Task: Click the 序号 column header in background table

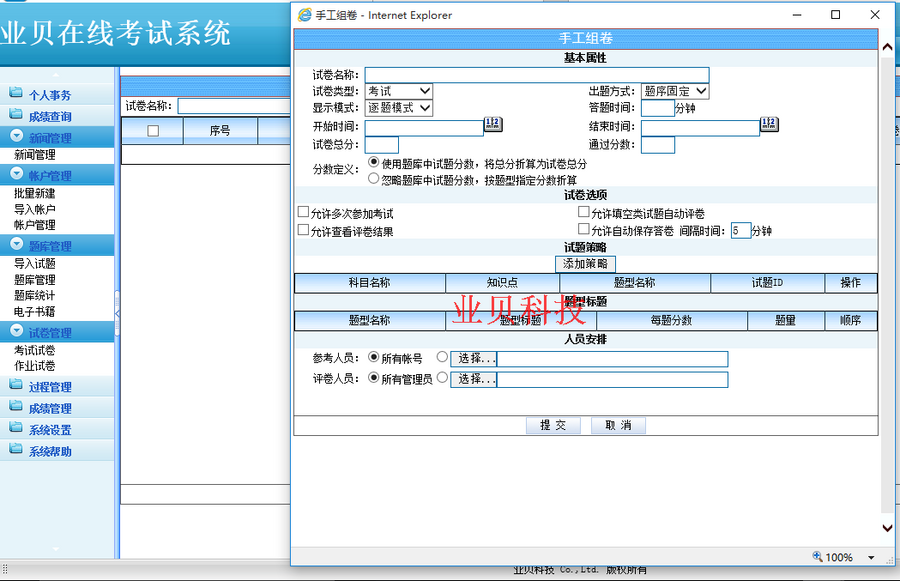Action: pyautogui.click(x=220, y=131)
